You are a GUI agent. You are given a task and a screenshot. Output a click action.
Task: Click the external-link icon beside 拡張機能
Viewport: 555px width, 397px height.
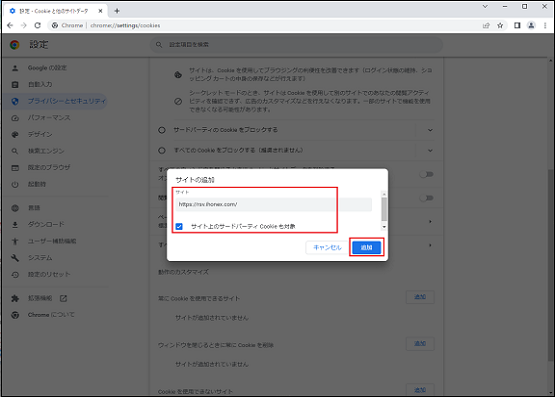(x=63, y=298)
